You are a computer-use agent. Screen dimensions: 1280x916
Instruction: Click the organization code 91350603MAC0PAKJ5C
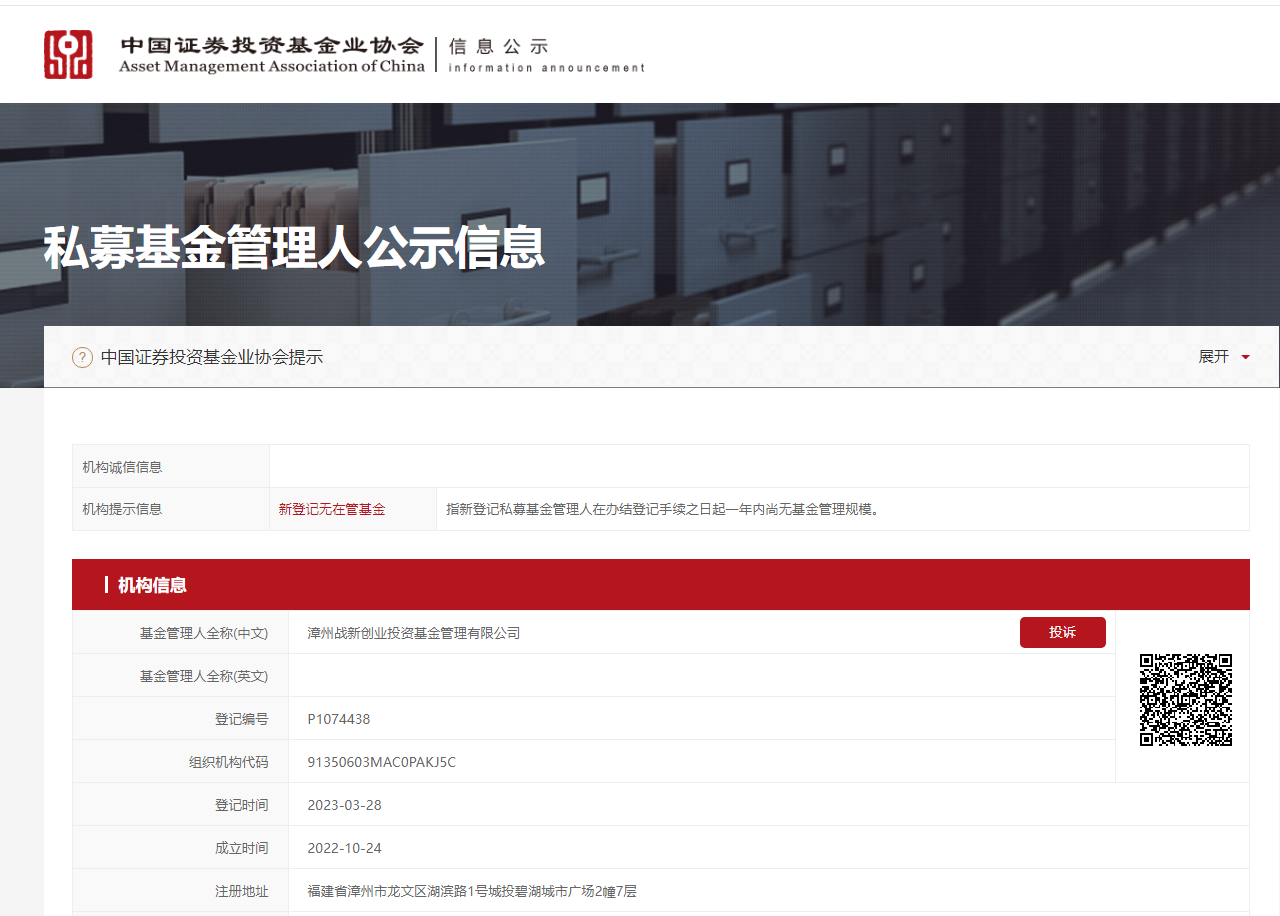coord(381,762)
